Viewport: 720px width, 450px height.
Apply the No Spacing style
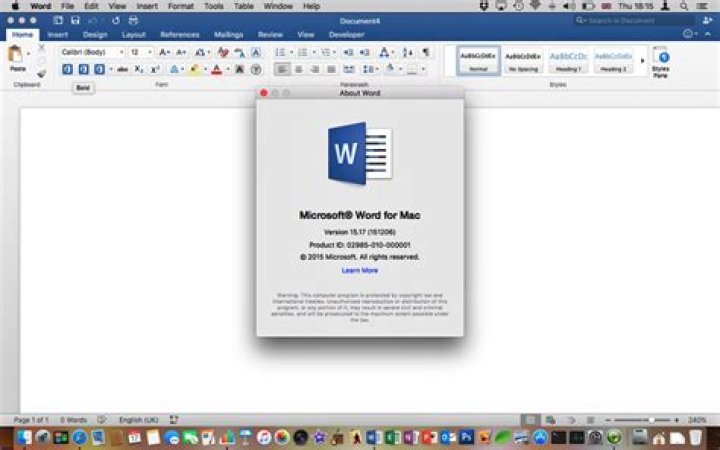[x=523, y=61]
